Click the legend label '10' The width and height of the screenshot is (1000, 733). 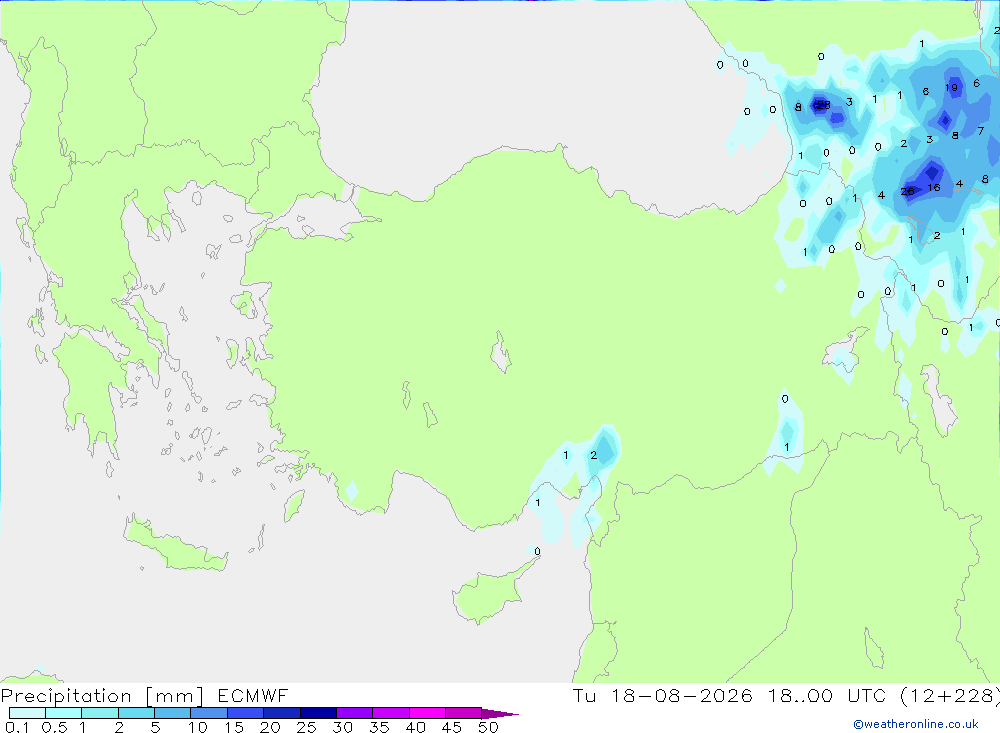tap(198, 727)
